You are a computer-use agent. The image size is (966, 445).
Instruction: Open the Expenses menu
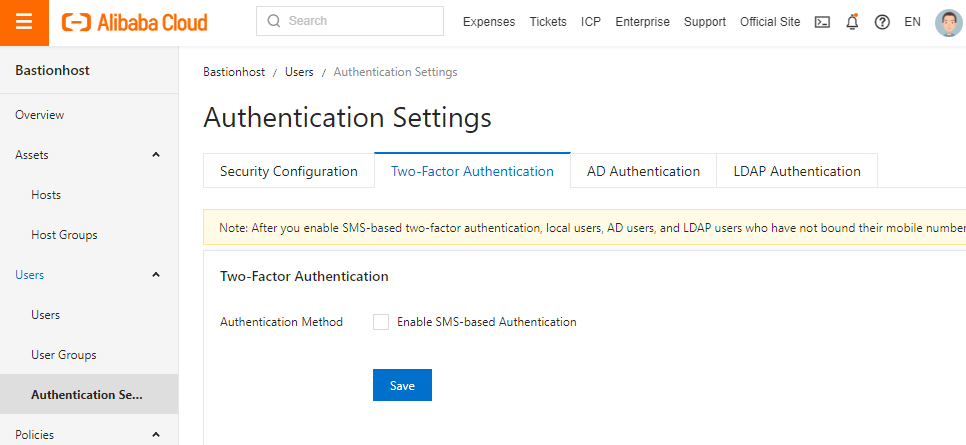(x=489, y=22)
